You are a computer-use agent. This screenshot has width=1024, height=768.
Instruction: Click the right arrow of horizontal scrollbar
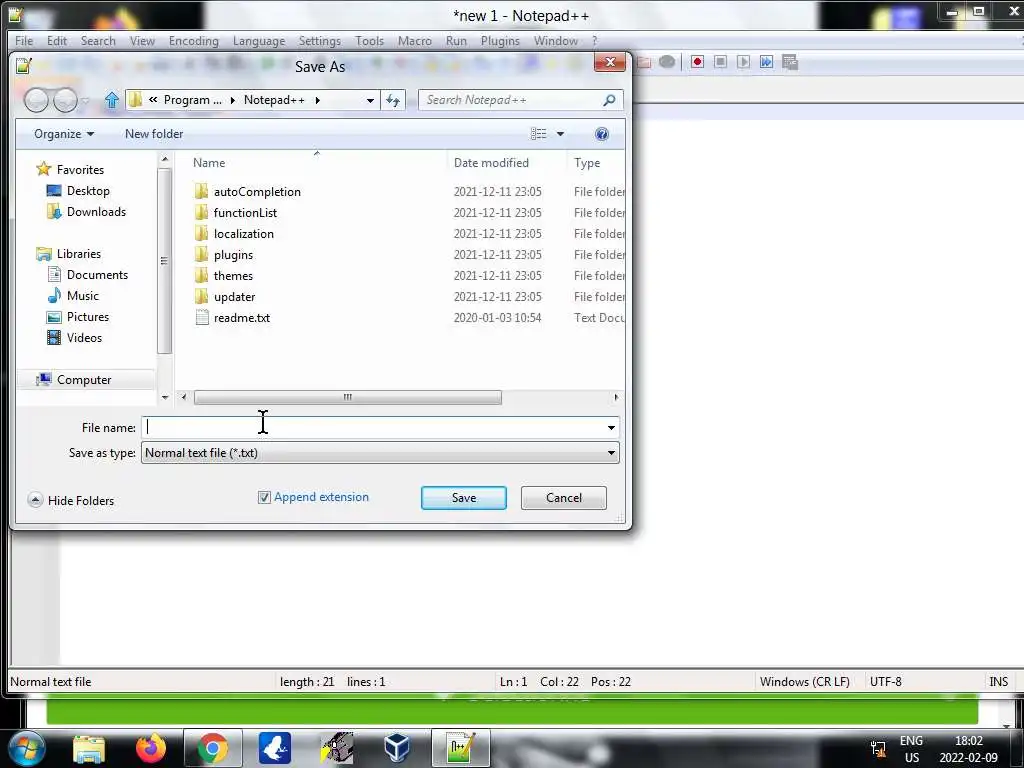pos(616,397)
